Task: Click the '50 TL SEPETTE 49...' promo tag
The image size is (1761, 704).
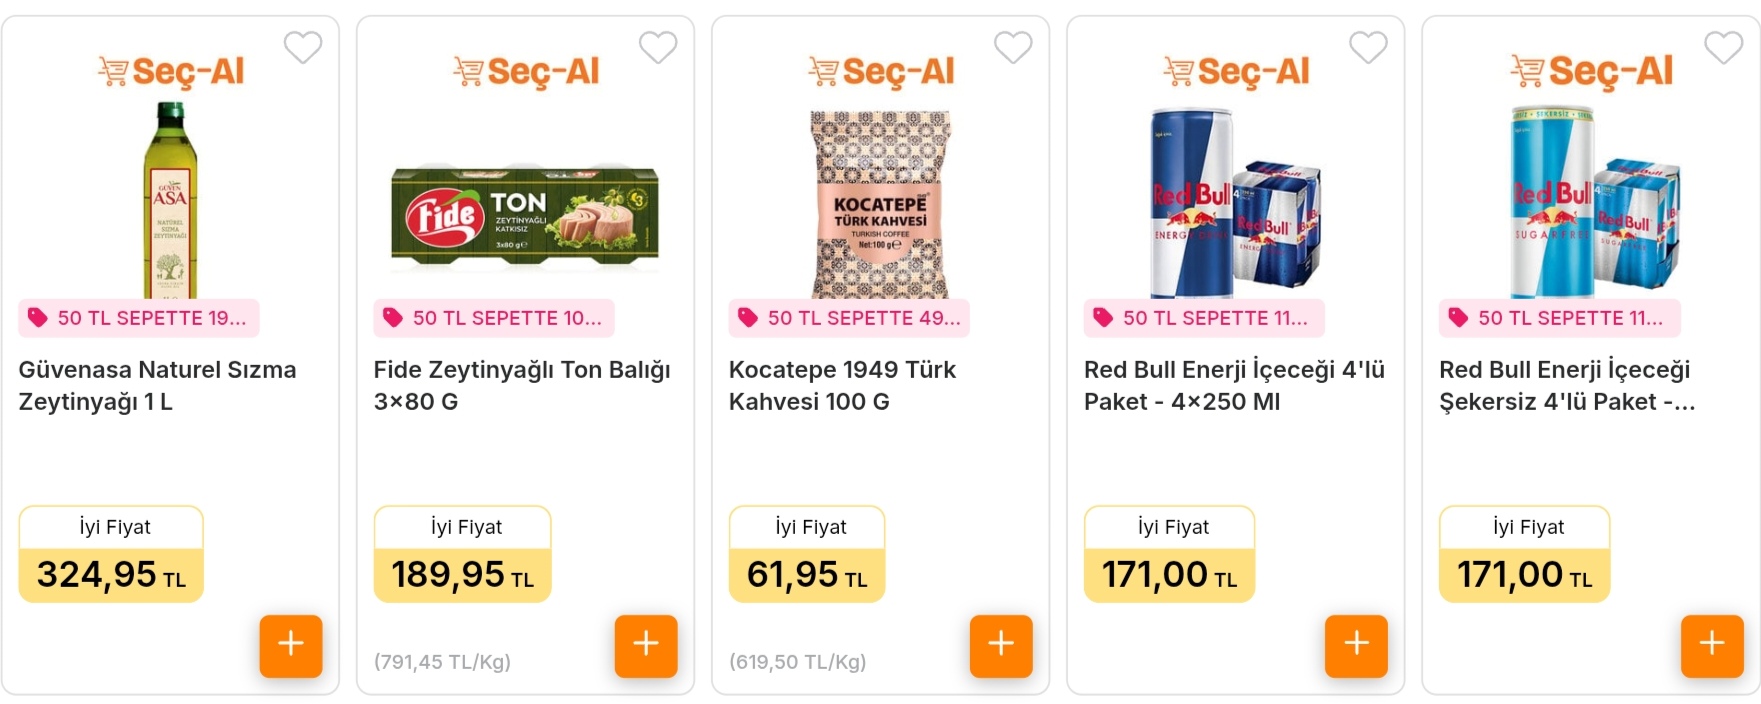Action: [x=849, y=318]
